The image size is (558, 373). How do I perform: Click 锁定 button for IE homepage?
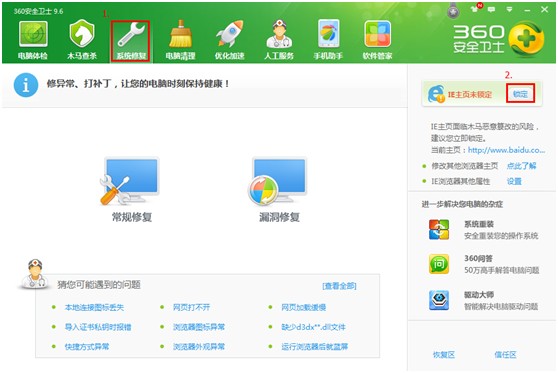pyautogui.click(x=520, y=94)
